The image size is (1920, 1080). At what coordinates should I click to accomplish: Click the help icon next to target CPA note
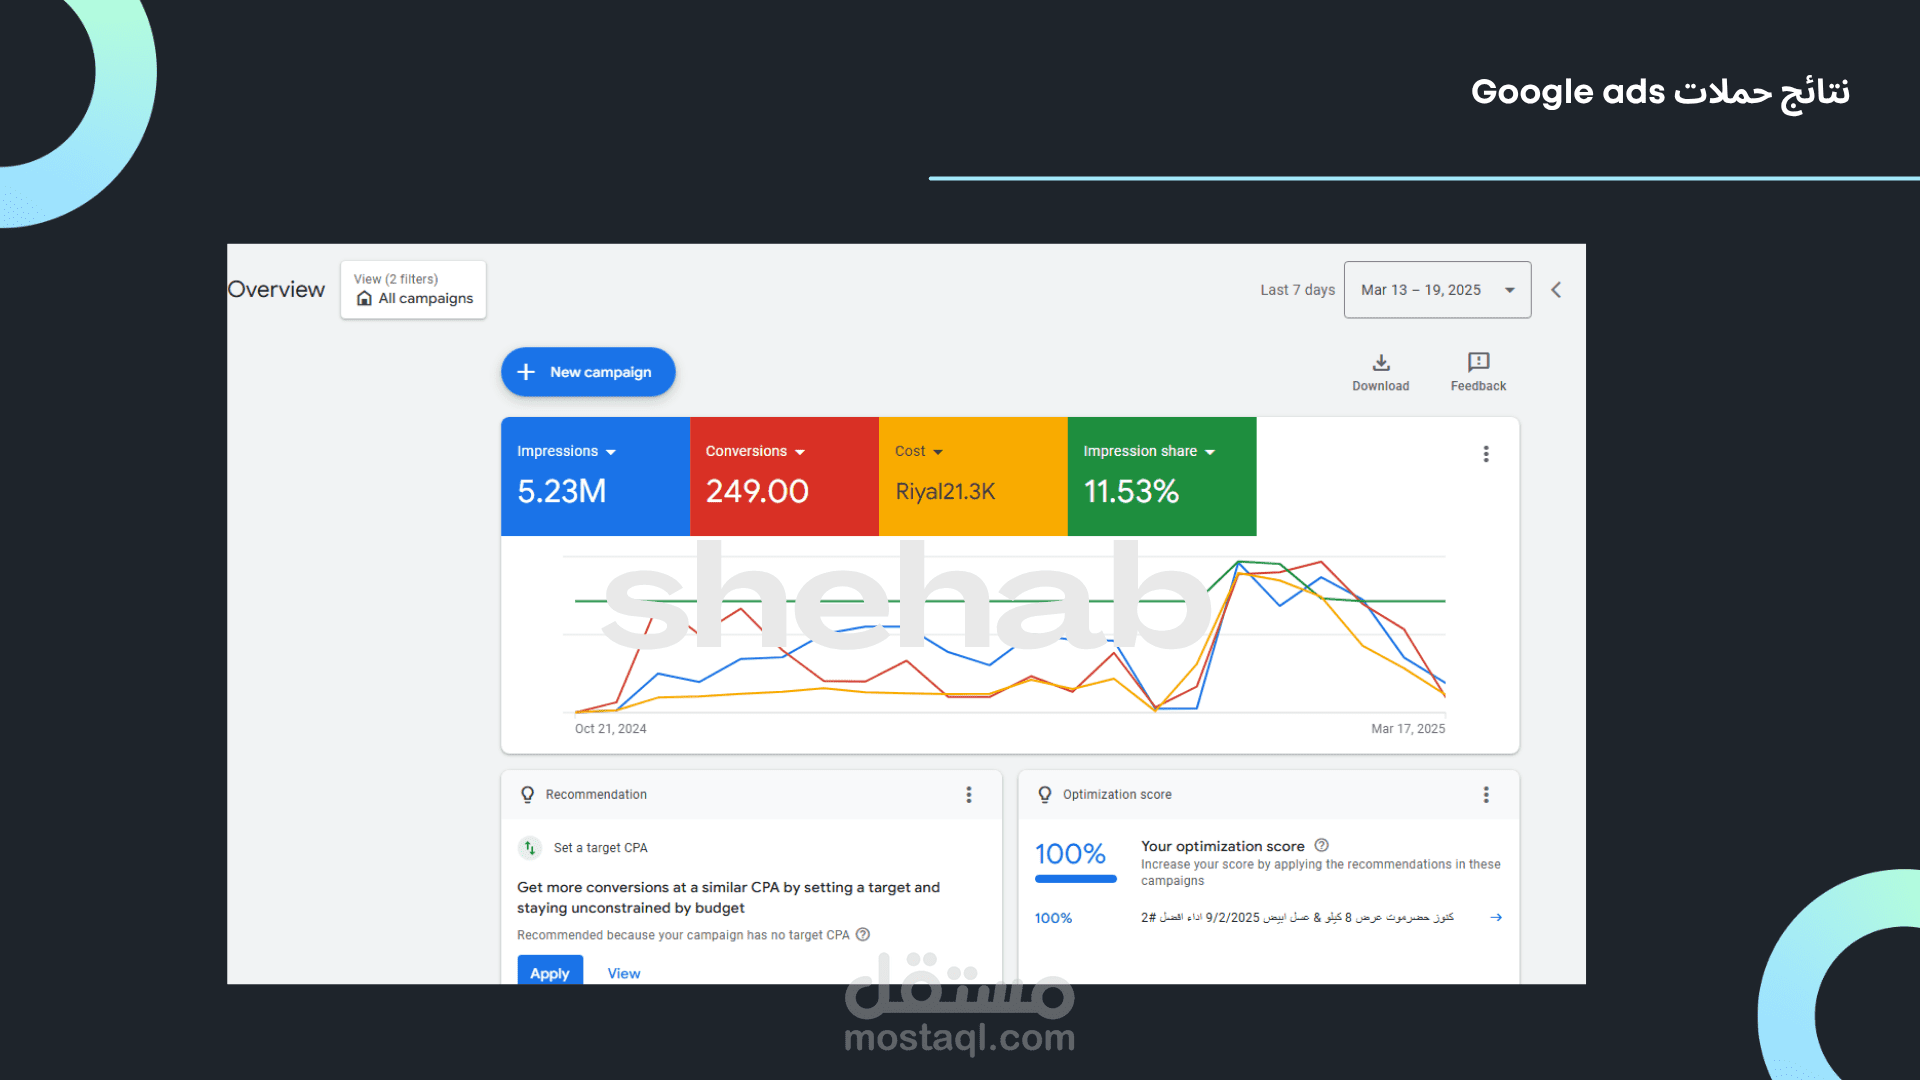[863, 935]
